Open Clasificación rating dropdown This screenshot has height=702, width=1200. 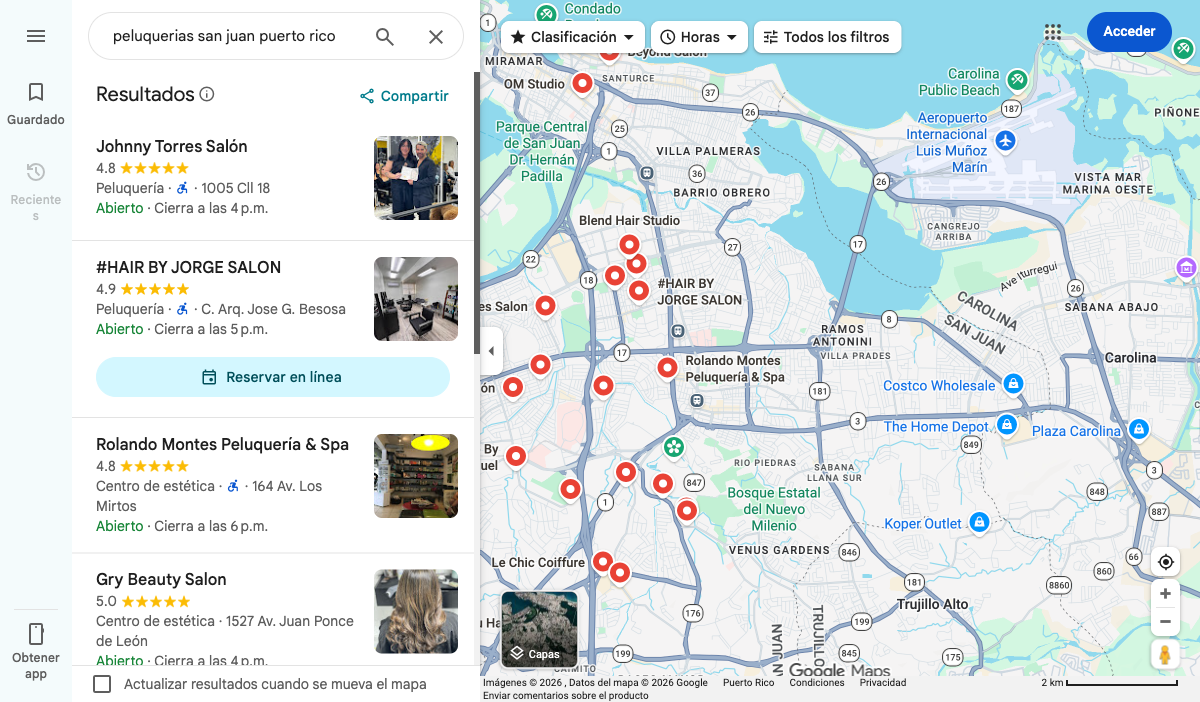[572, 37]
